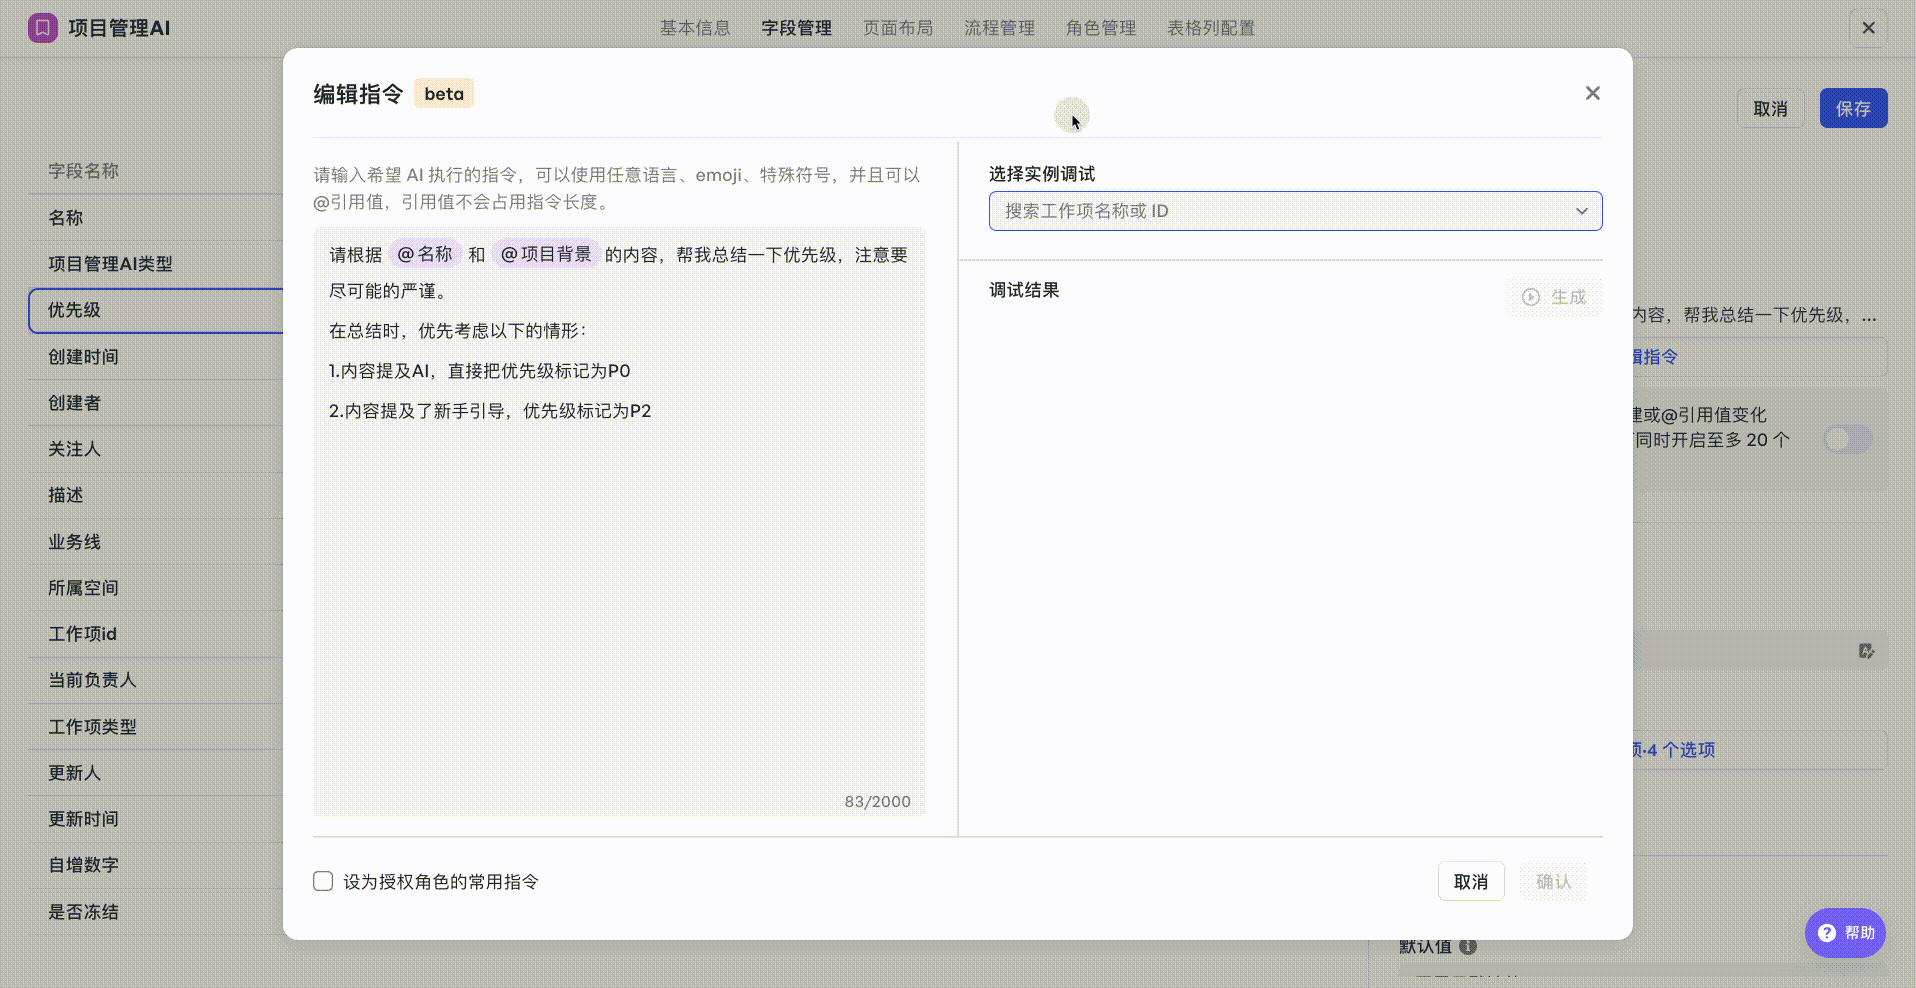Check 设为授权角色的常用指令 checkbox

pos(323,881)
